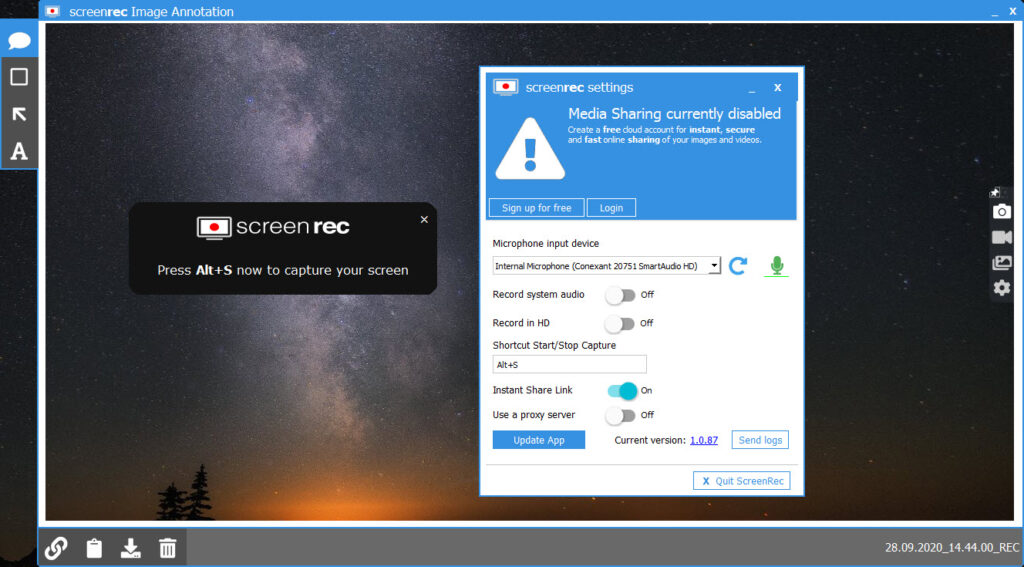Turn off Instant Share Link switch
1024x567 pixels.
point(622,391)
